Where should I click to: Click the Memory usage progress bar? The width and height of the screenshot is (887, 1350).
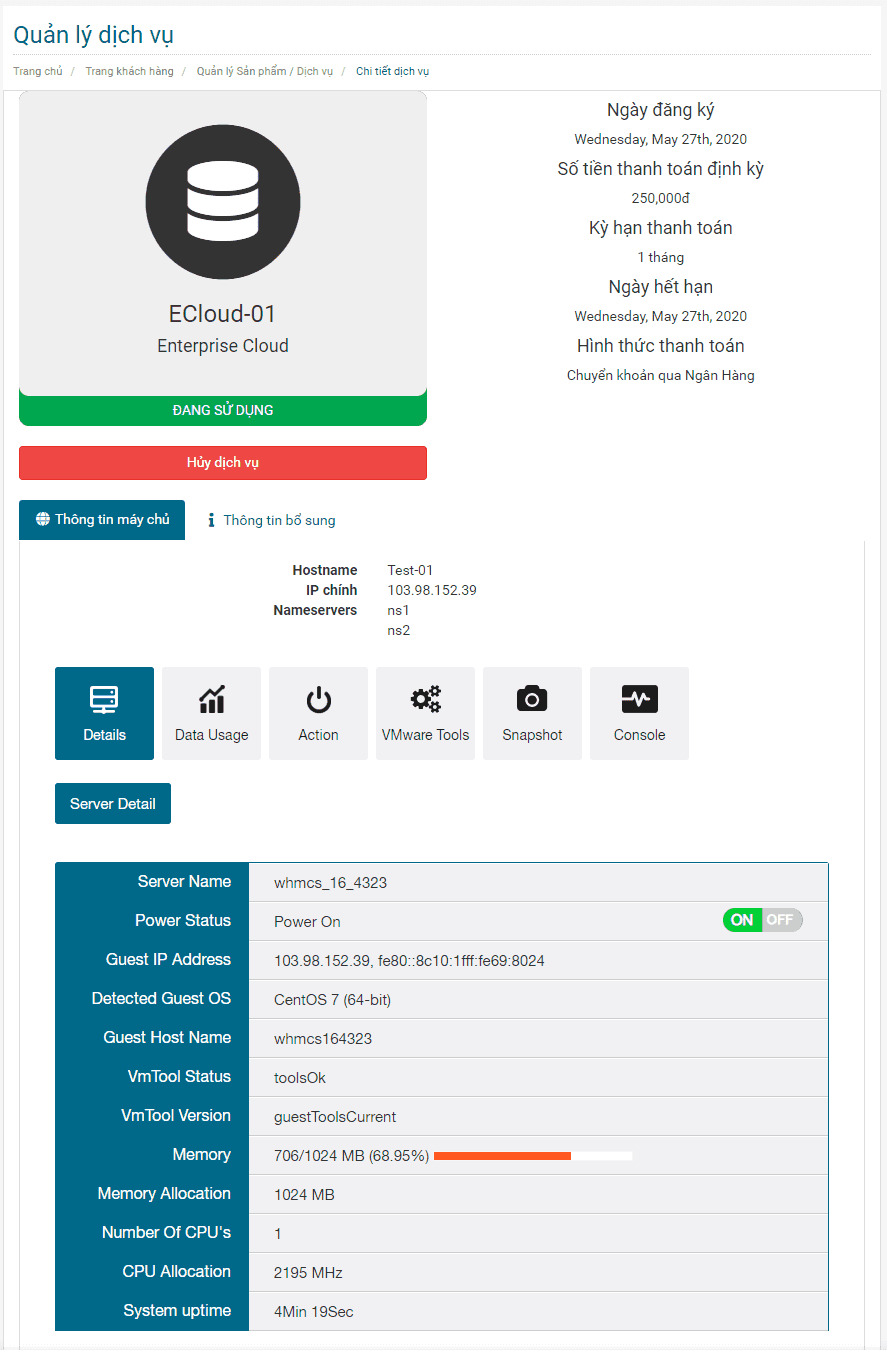[533, 1156]
